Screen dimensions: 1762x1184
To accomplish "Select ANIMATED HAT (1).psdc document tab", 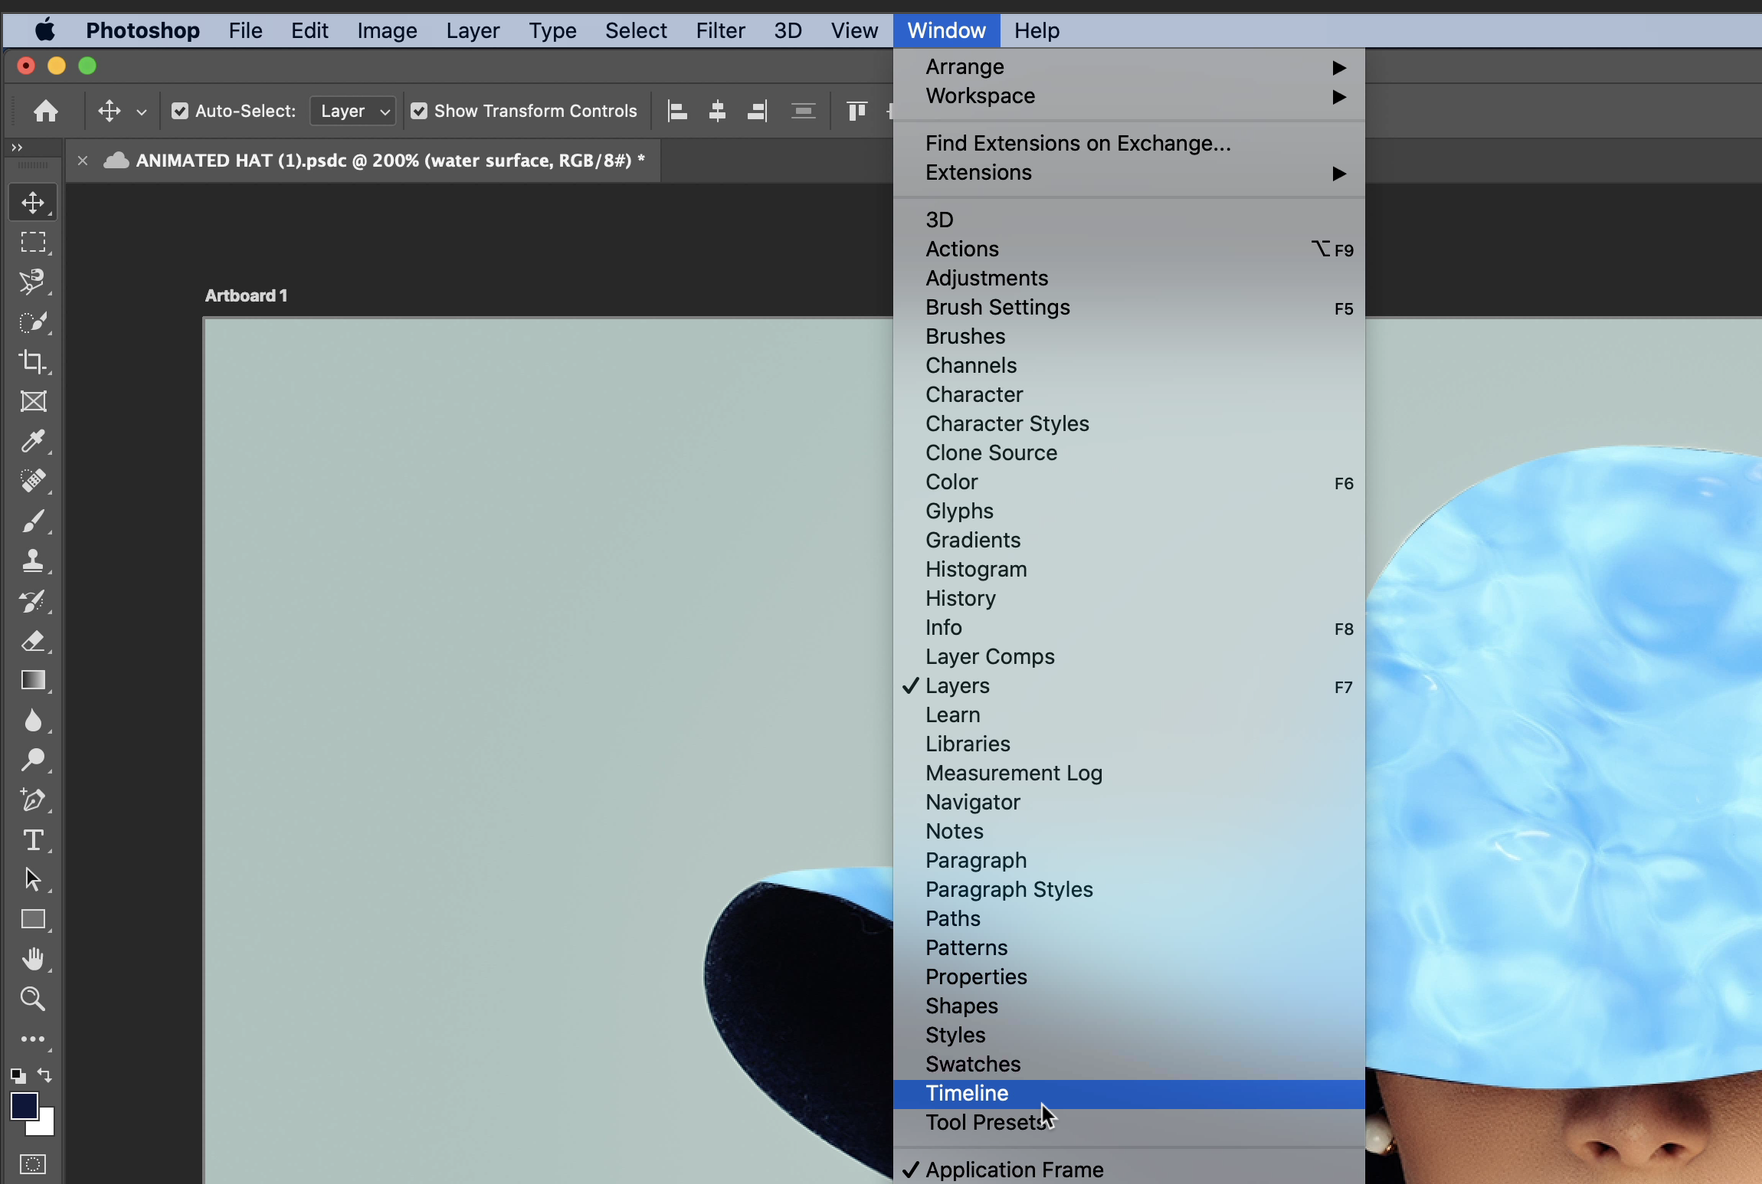I will (390, 160).
